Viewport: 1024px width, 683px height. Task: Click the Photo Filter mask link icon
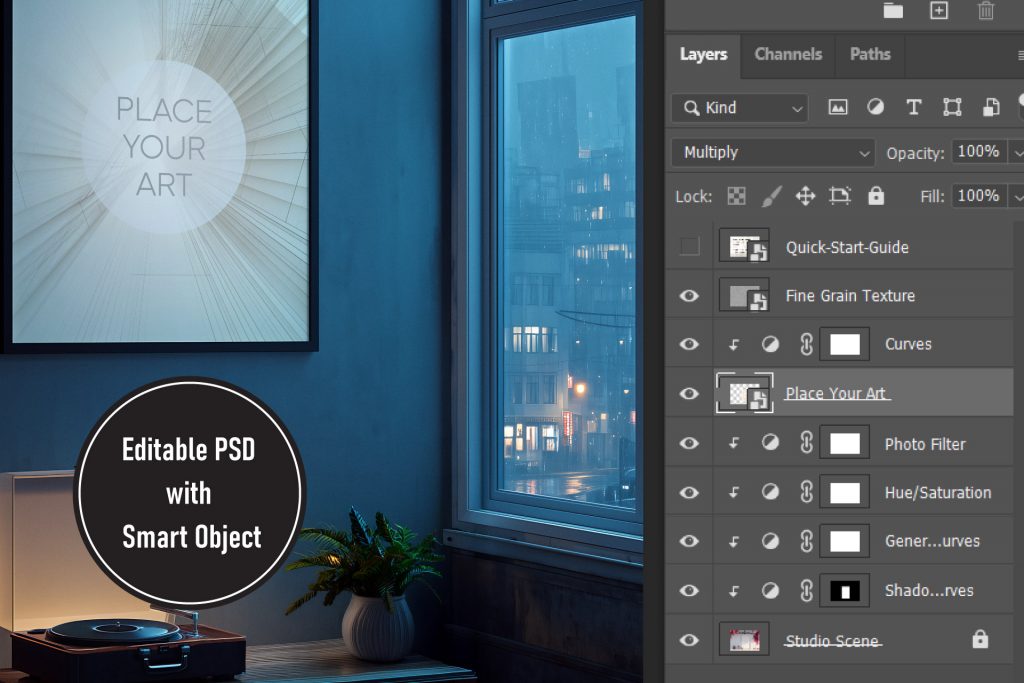point(807,443)
